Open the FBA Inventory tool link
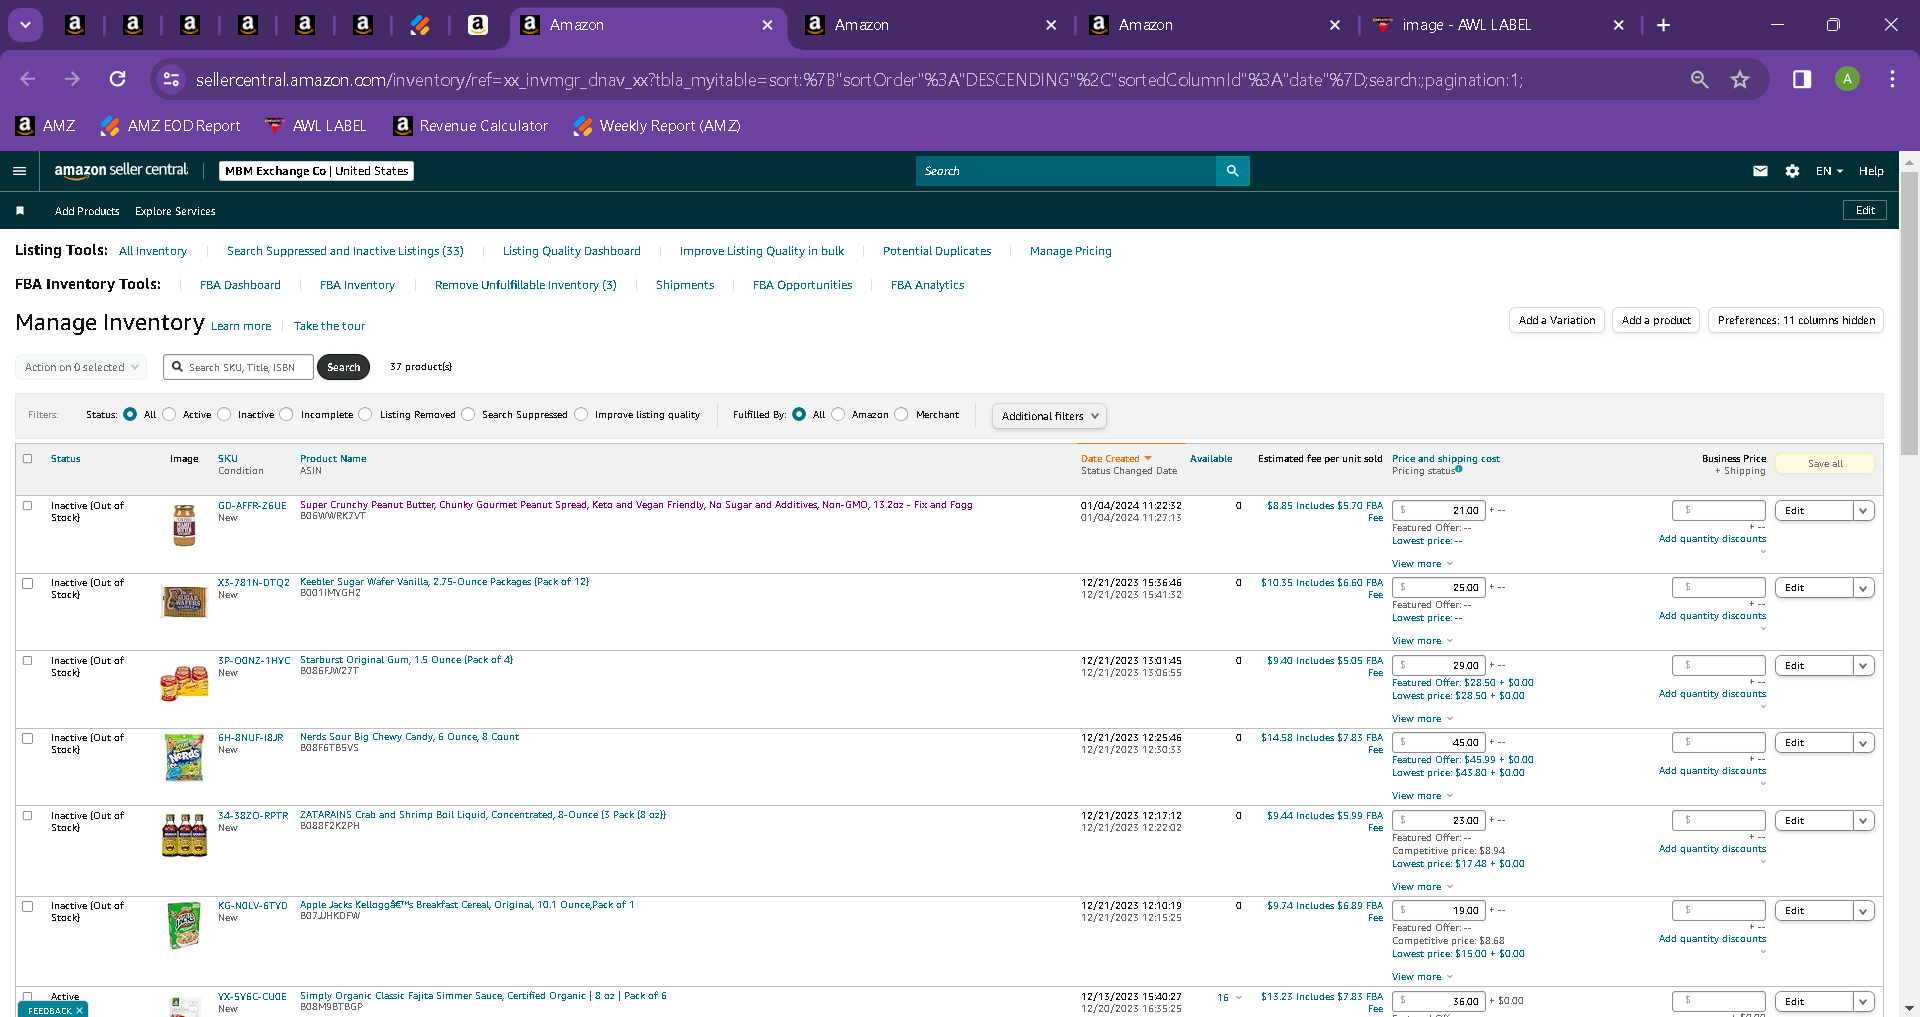Viewport: 1920px width, 1017px height. 357,285
